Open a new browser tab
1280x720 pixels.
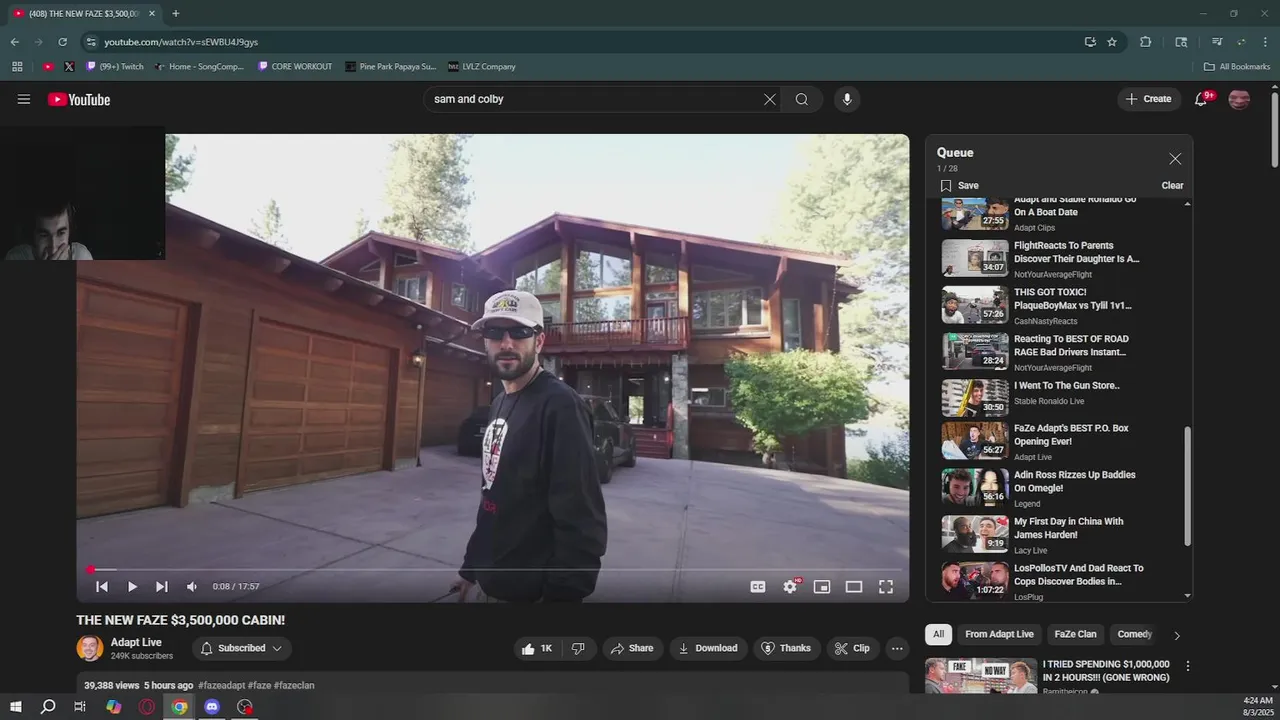coord(176,13)
